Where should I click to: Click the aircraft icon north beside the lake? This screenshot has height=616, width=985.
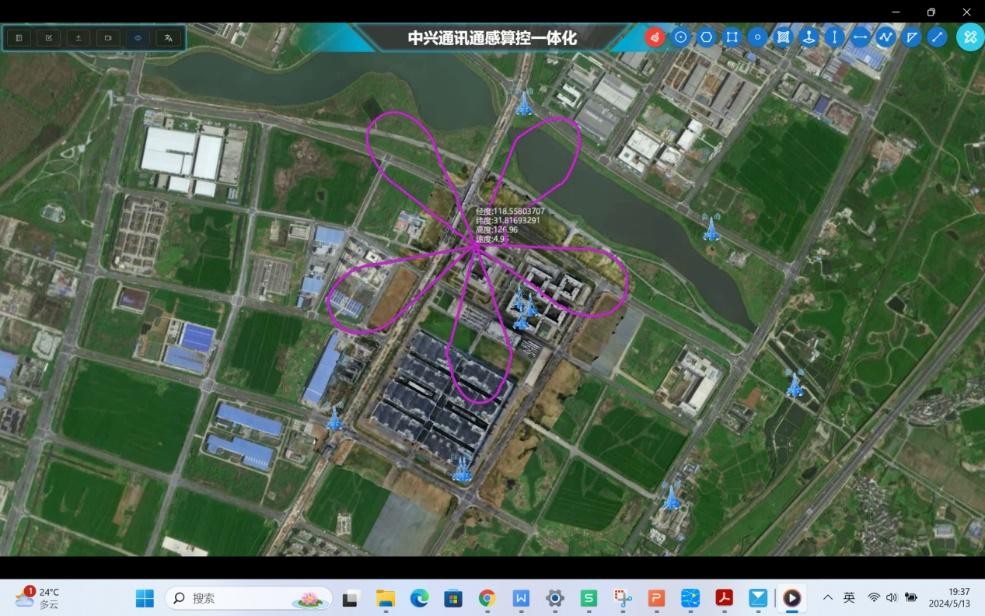[x=524, y=104]
